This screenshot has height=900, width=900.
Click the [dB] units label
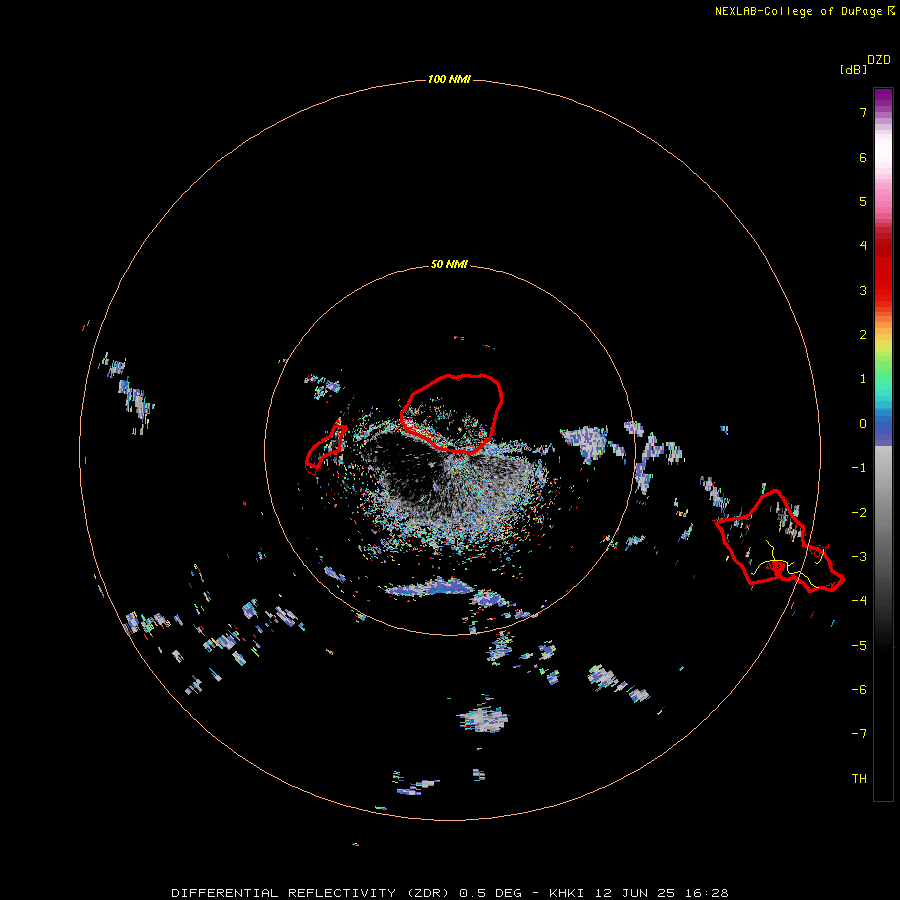[853, 69]
